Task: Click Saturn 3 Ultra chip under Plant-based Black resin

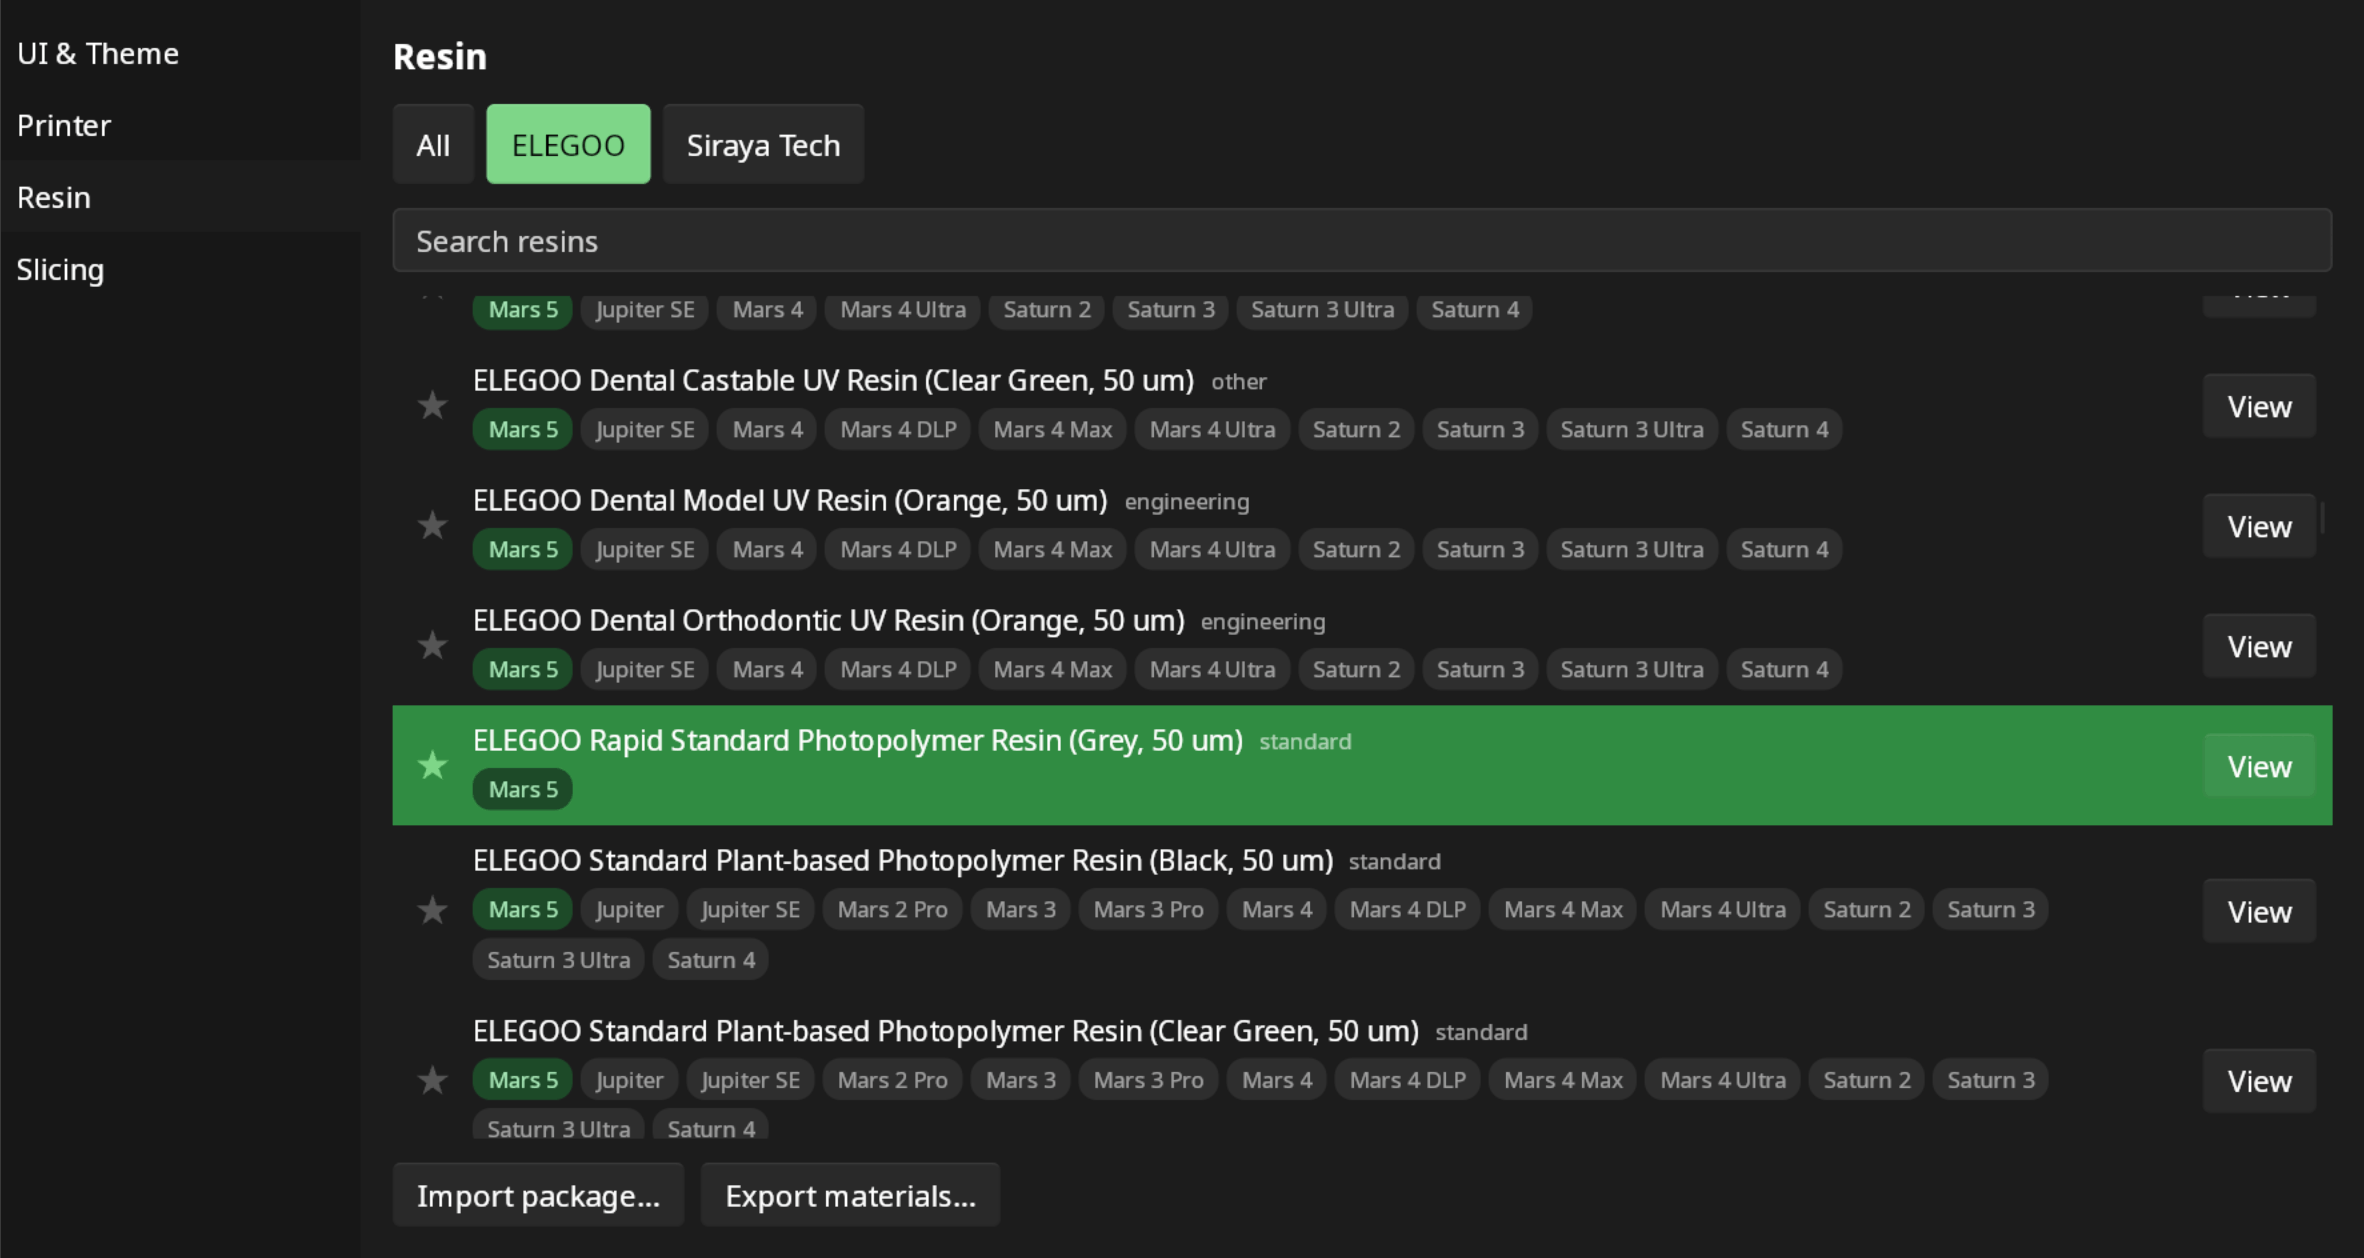Action: [558, 961]
